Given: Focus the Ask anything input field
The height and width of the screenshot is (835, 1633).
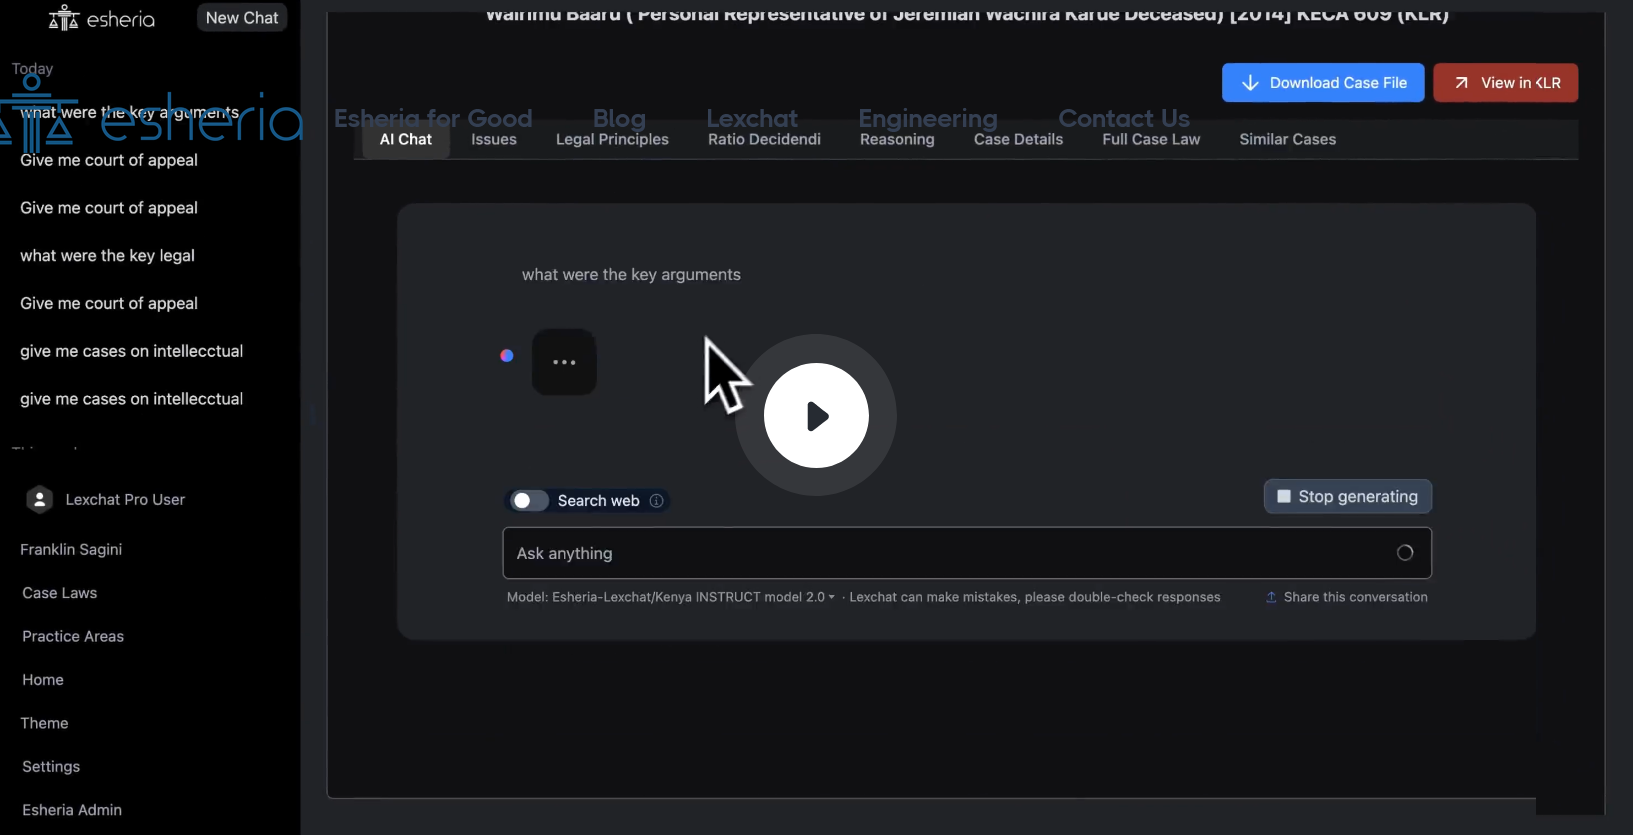Looking at the screenshot, I should tap(967, 553).
